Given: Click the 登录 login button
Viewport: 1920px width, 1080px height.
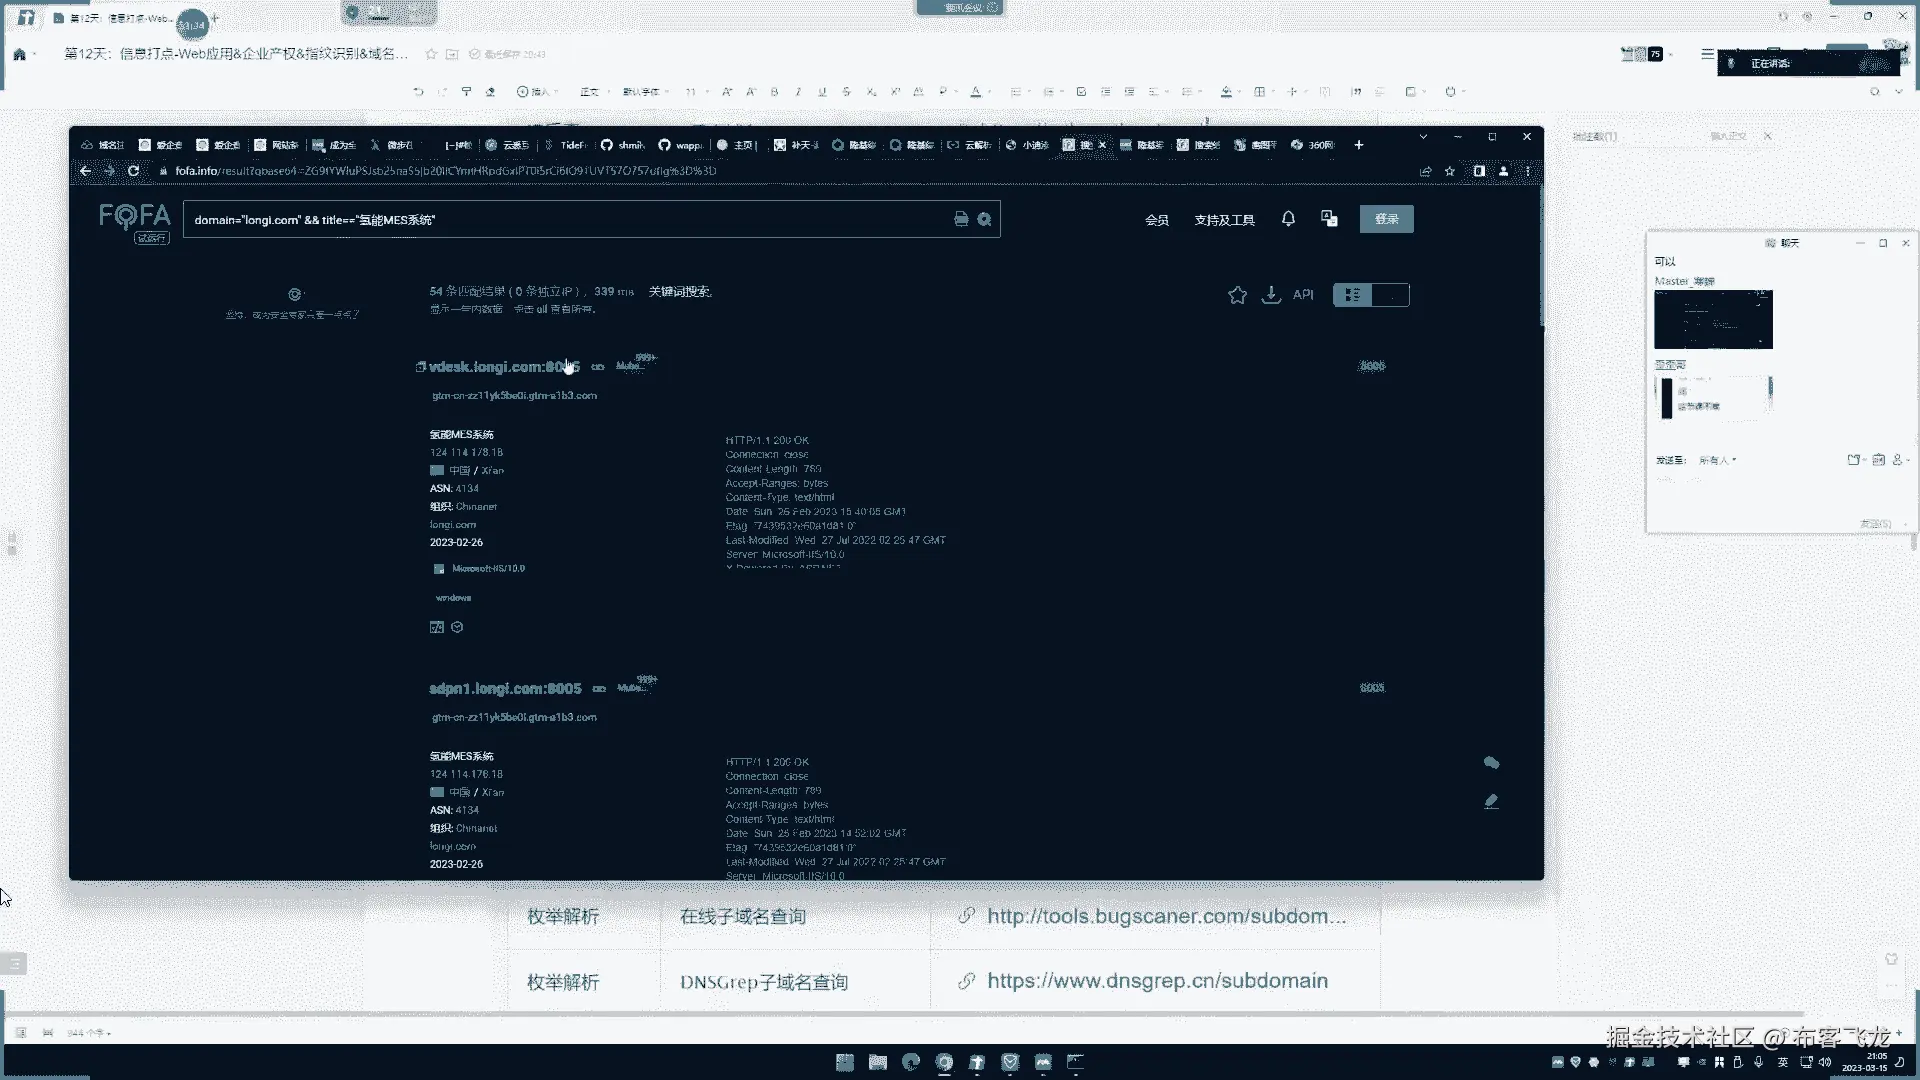Looking at the screenshot, I should click(1386, 219).
